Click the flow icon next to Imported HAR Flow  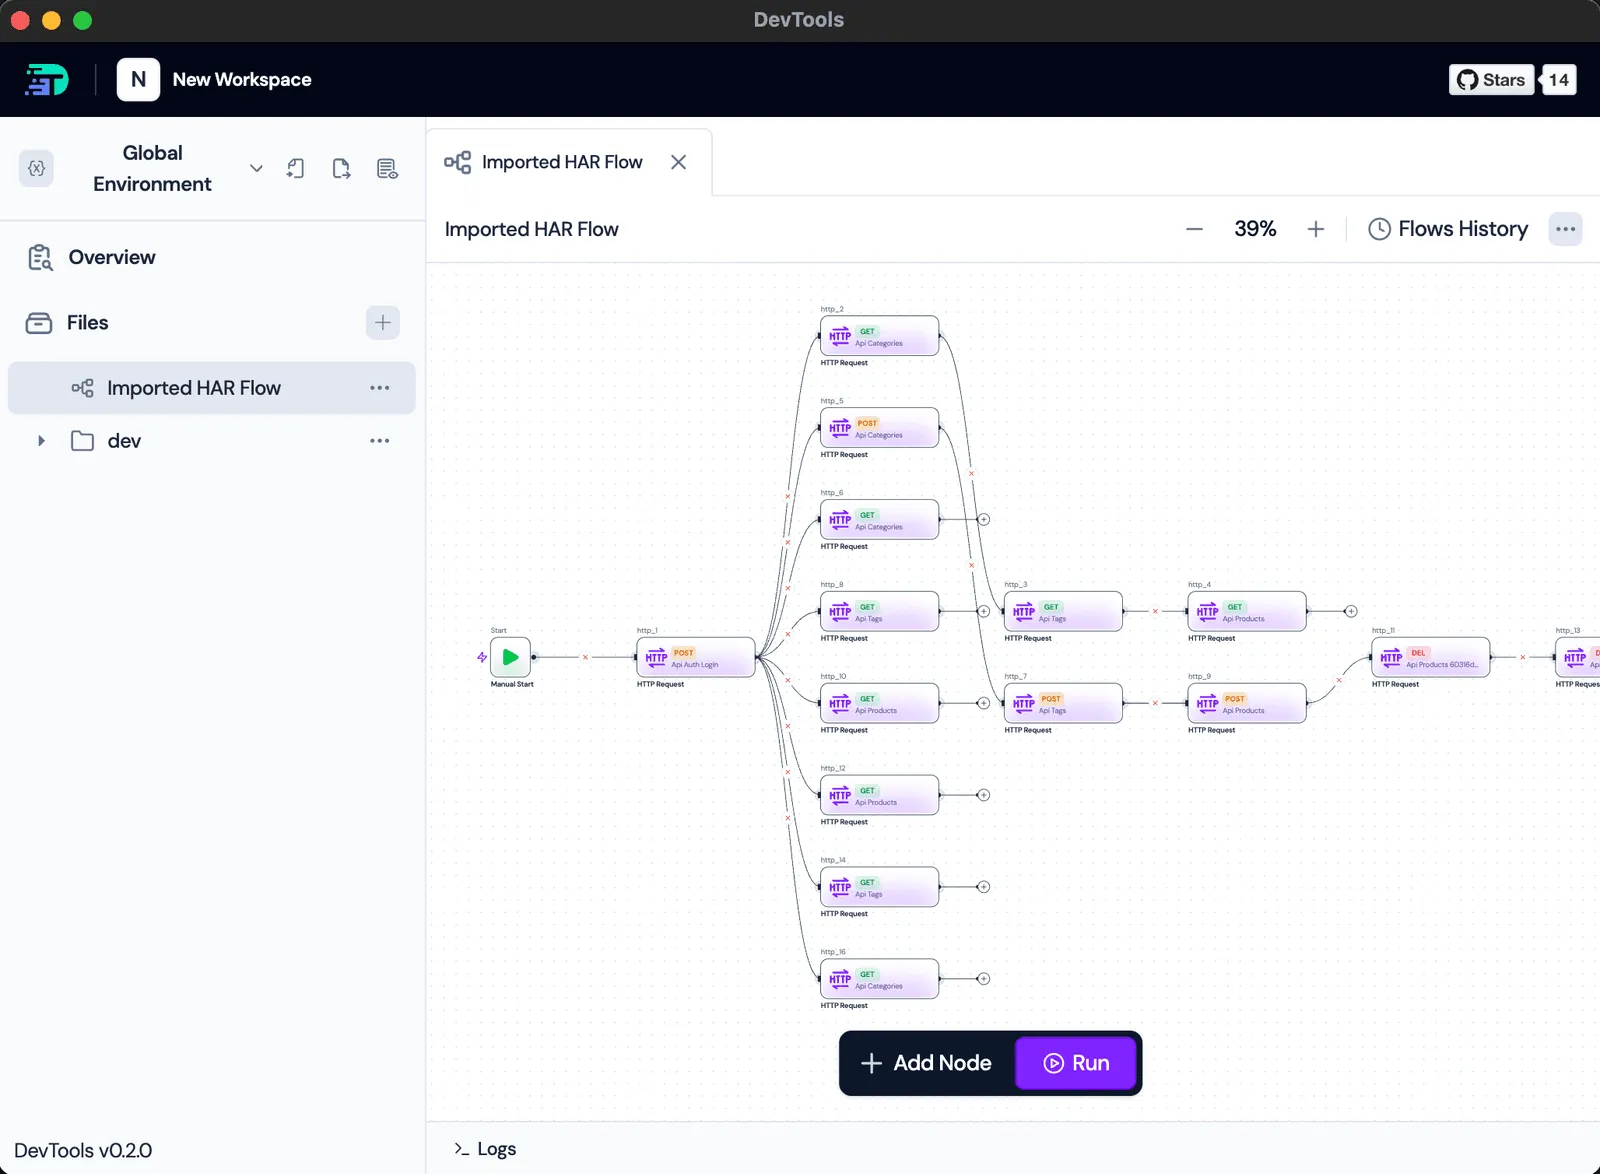coord(82,388)
